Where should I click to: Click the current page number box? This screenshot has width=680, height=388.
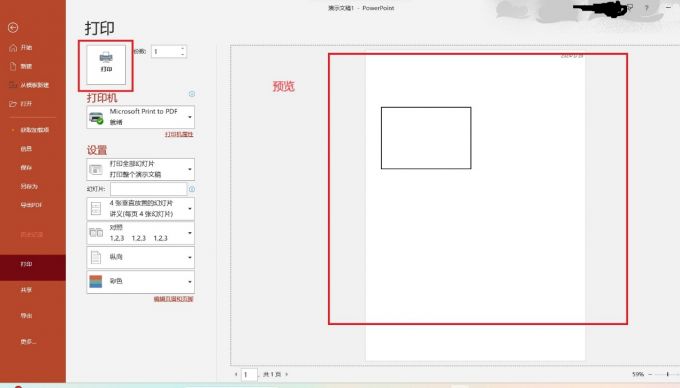(x=249, y=374)
